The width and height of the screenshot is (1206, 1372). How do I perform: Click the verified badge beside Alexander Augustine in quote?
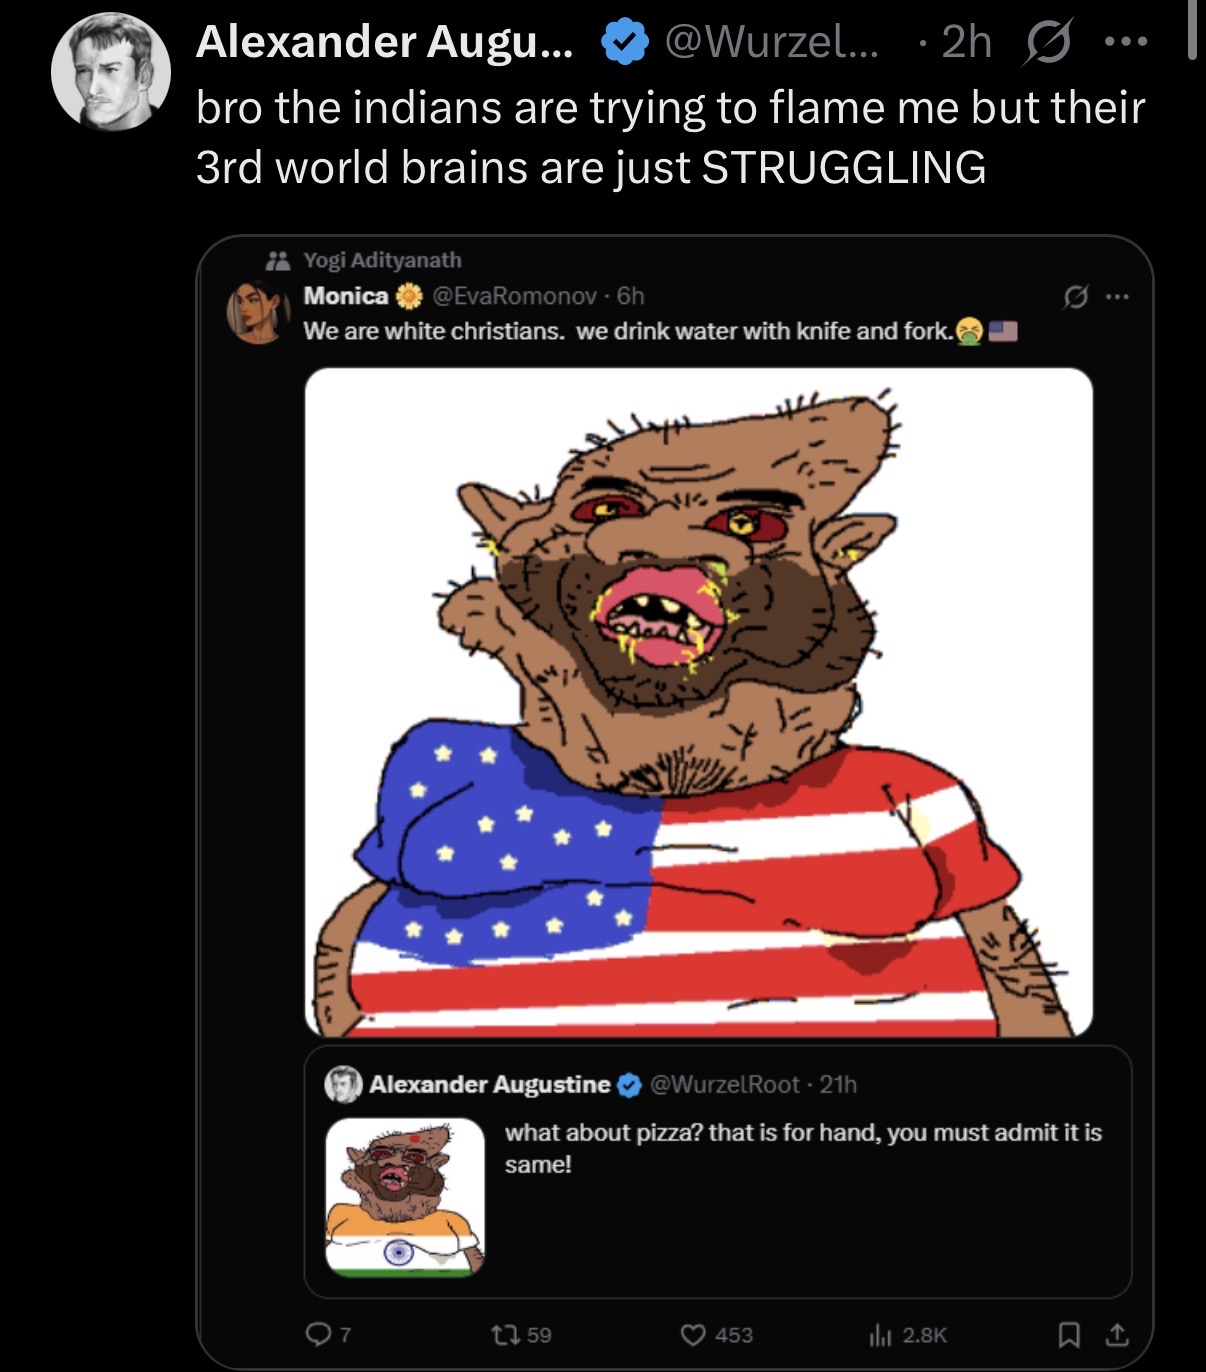pyautogui.click(x=629, y=1085)
